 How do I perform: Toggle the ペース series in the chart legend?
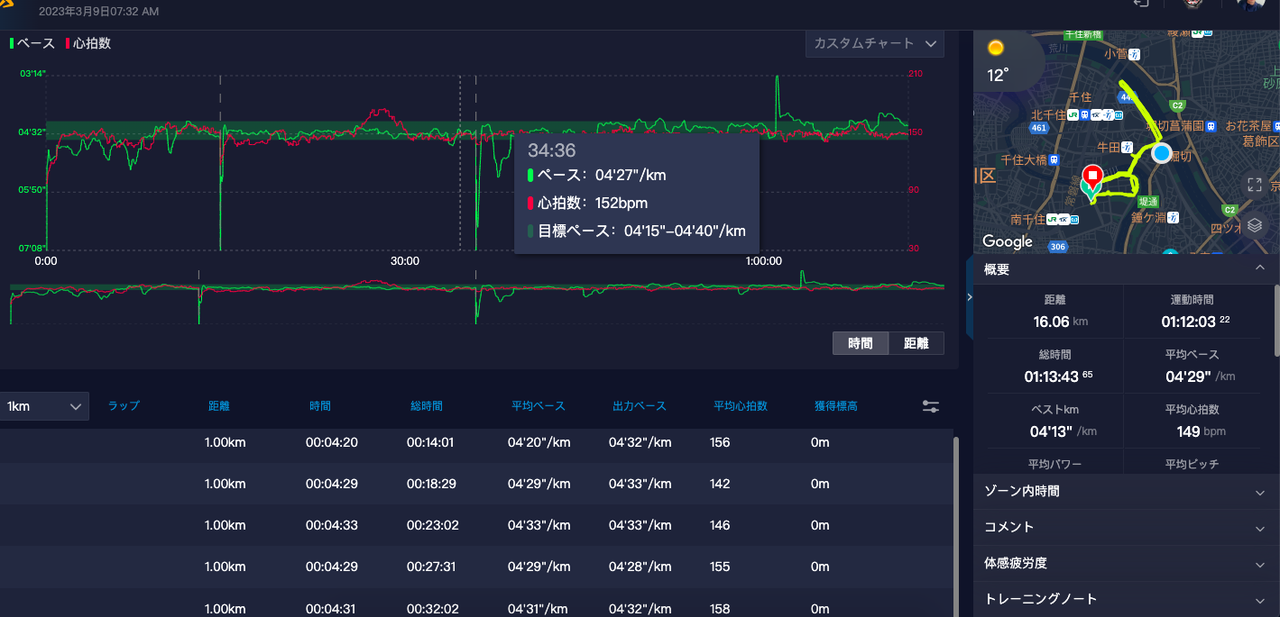(x=32, y=43)
